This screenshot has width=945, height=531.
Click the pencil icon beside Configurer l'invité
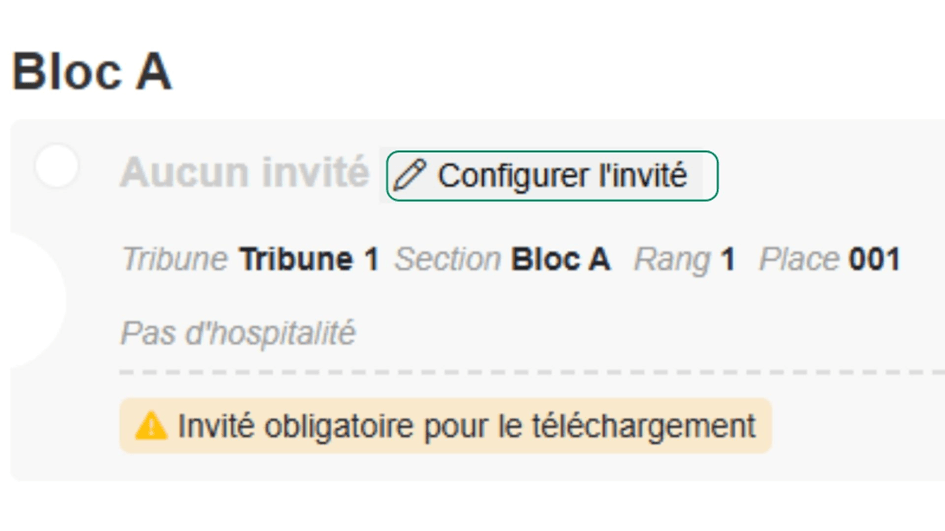coord(408,176)
